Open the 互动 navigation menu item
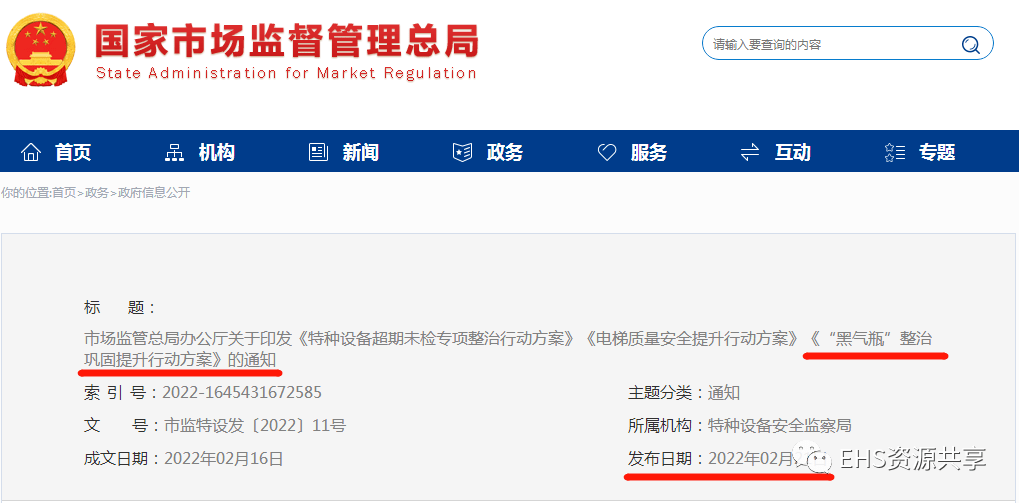Viewport: 1019px width, 503px height. (792, 153)
